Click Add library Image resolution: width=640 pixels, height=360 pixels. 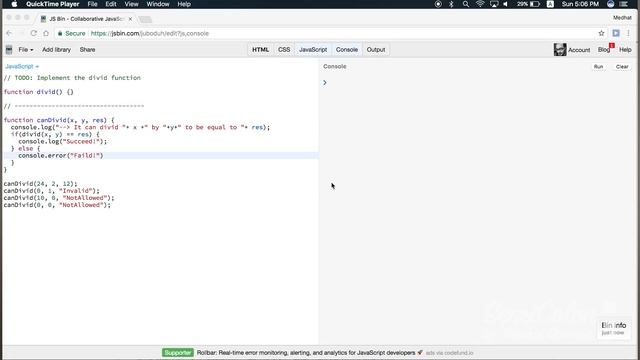(56, 49)
